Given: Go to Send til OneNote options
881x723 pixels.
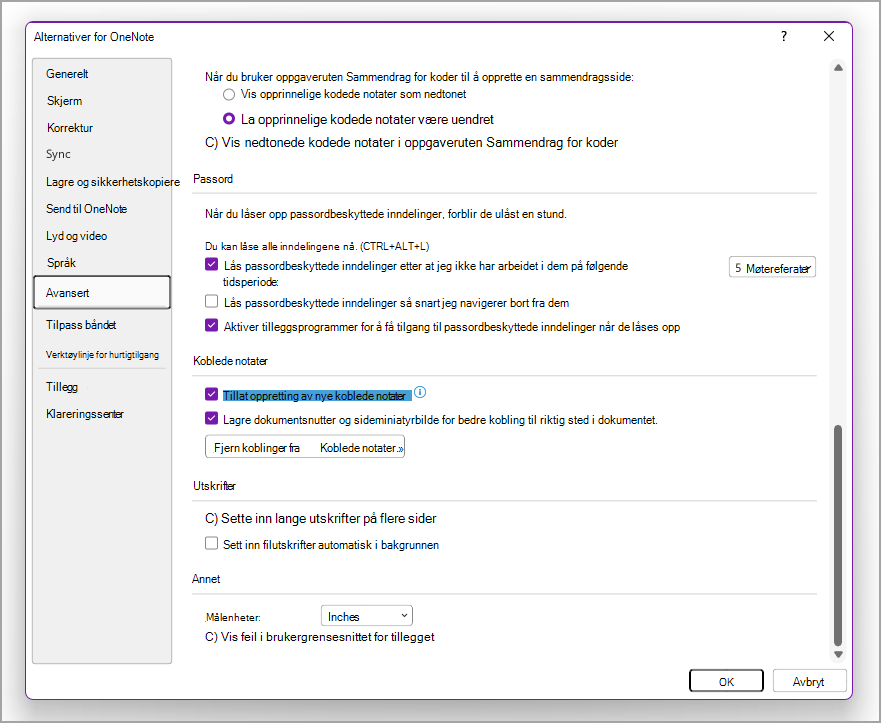Looking at the screenshot, I should (87, 208).
